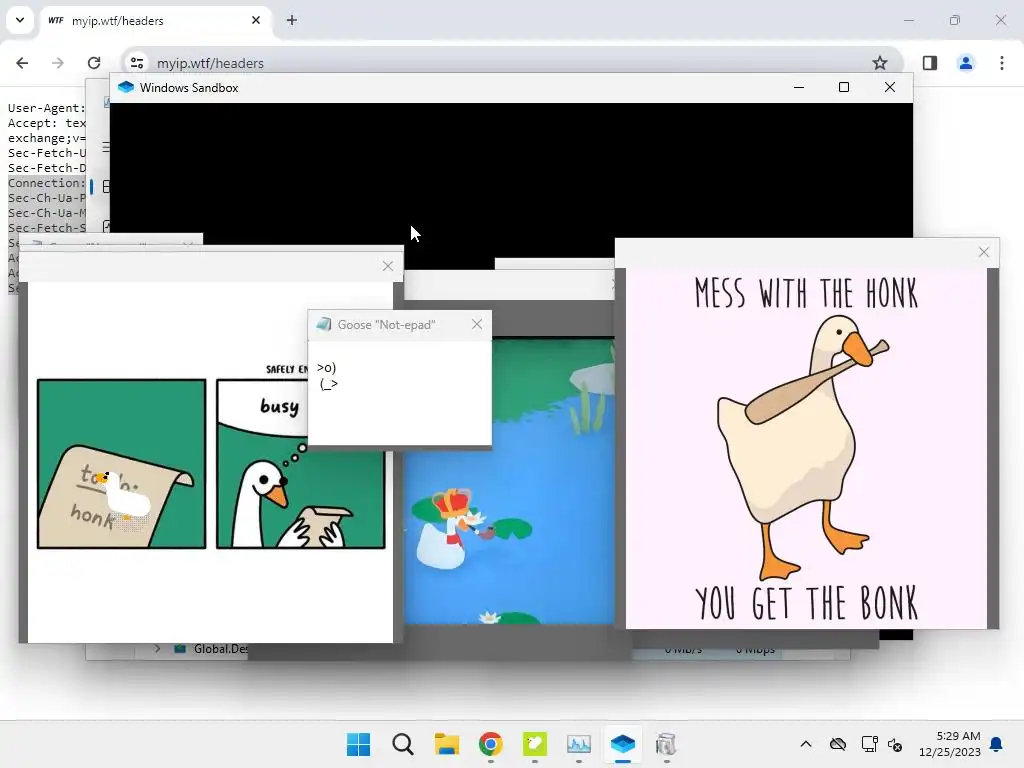View site information icon in address bar

(x=136, y=63)
